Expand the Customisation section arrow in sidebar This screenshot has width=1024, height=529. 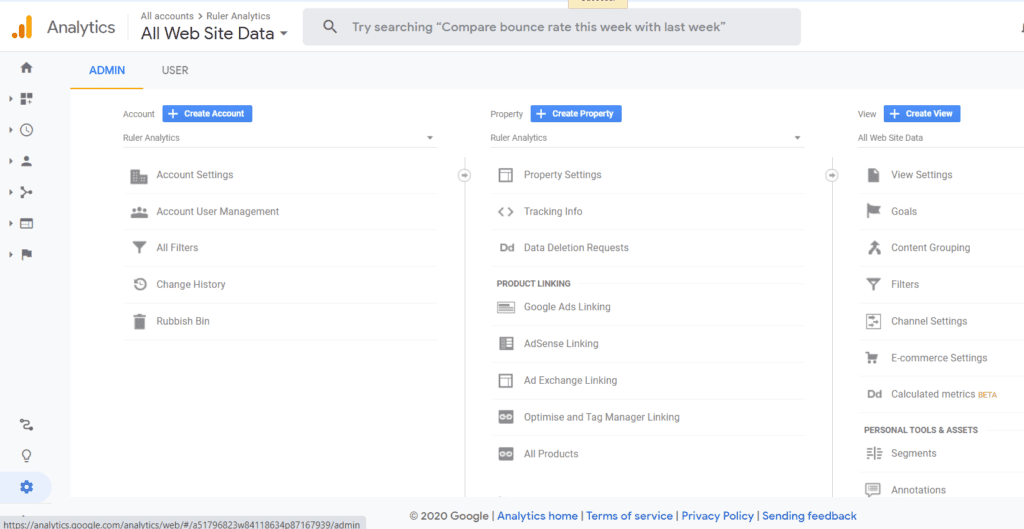pos(11,99)
